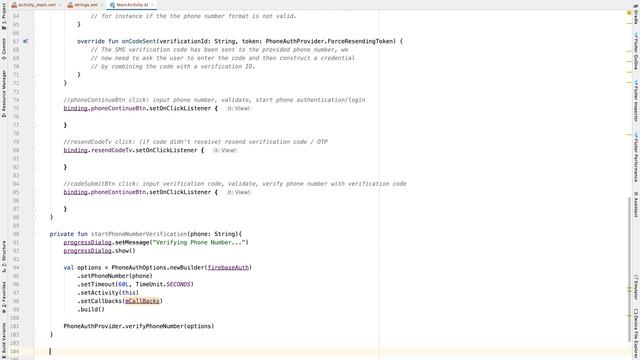Click the yellow inspection warning indicator
640x360 pixels.
pyautogui.click(x=629, y=13)
